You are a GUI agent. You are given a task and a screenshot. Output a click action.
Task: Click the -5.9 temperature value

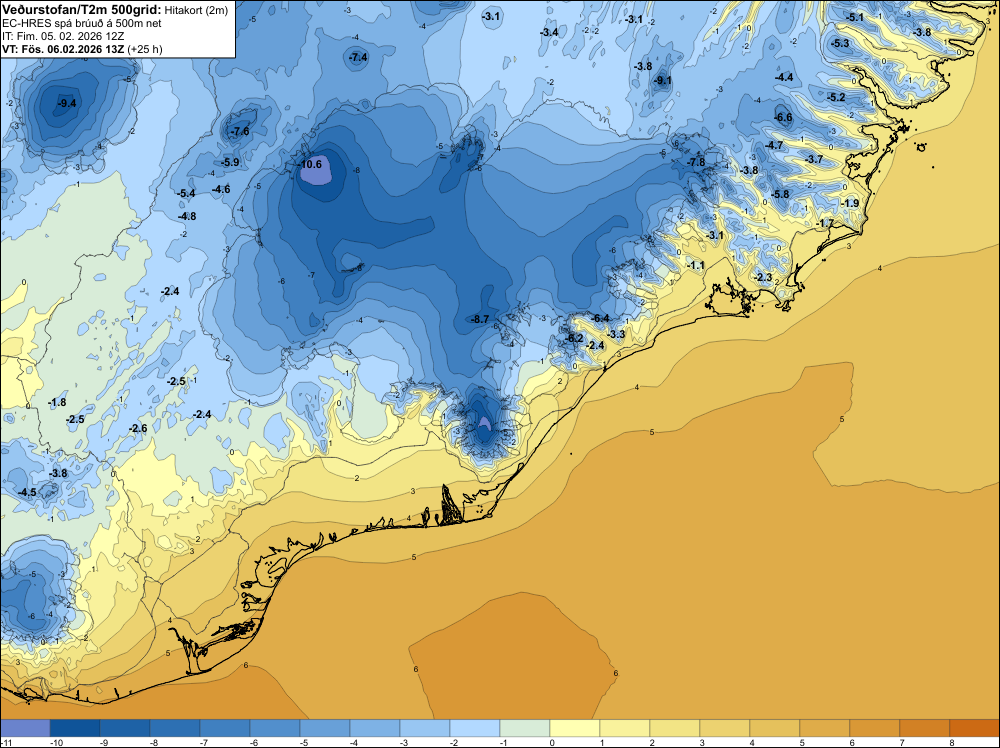pyautogui.click(x=230, y=163)
